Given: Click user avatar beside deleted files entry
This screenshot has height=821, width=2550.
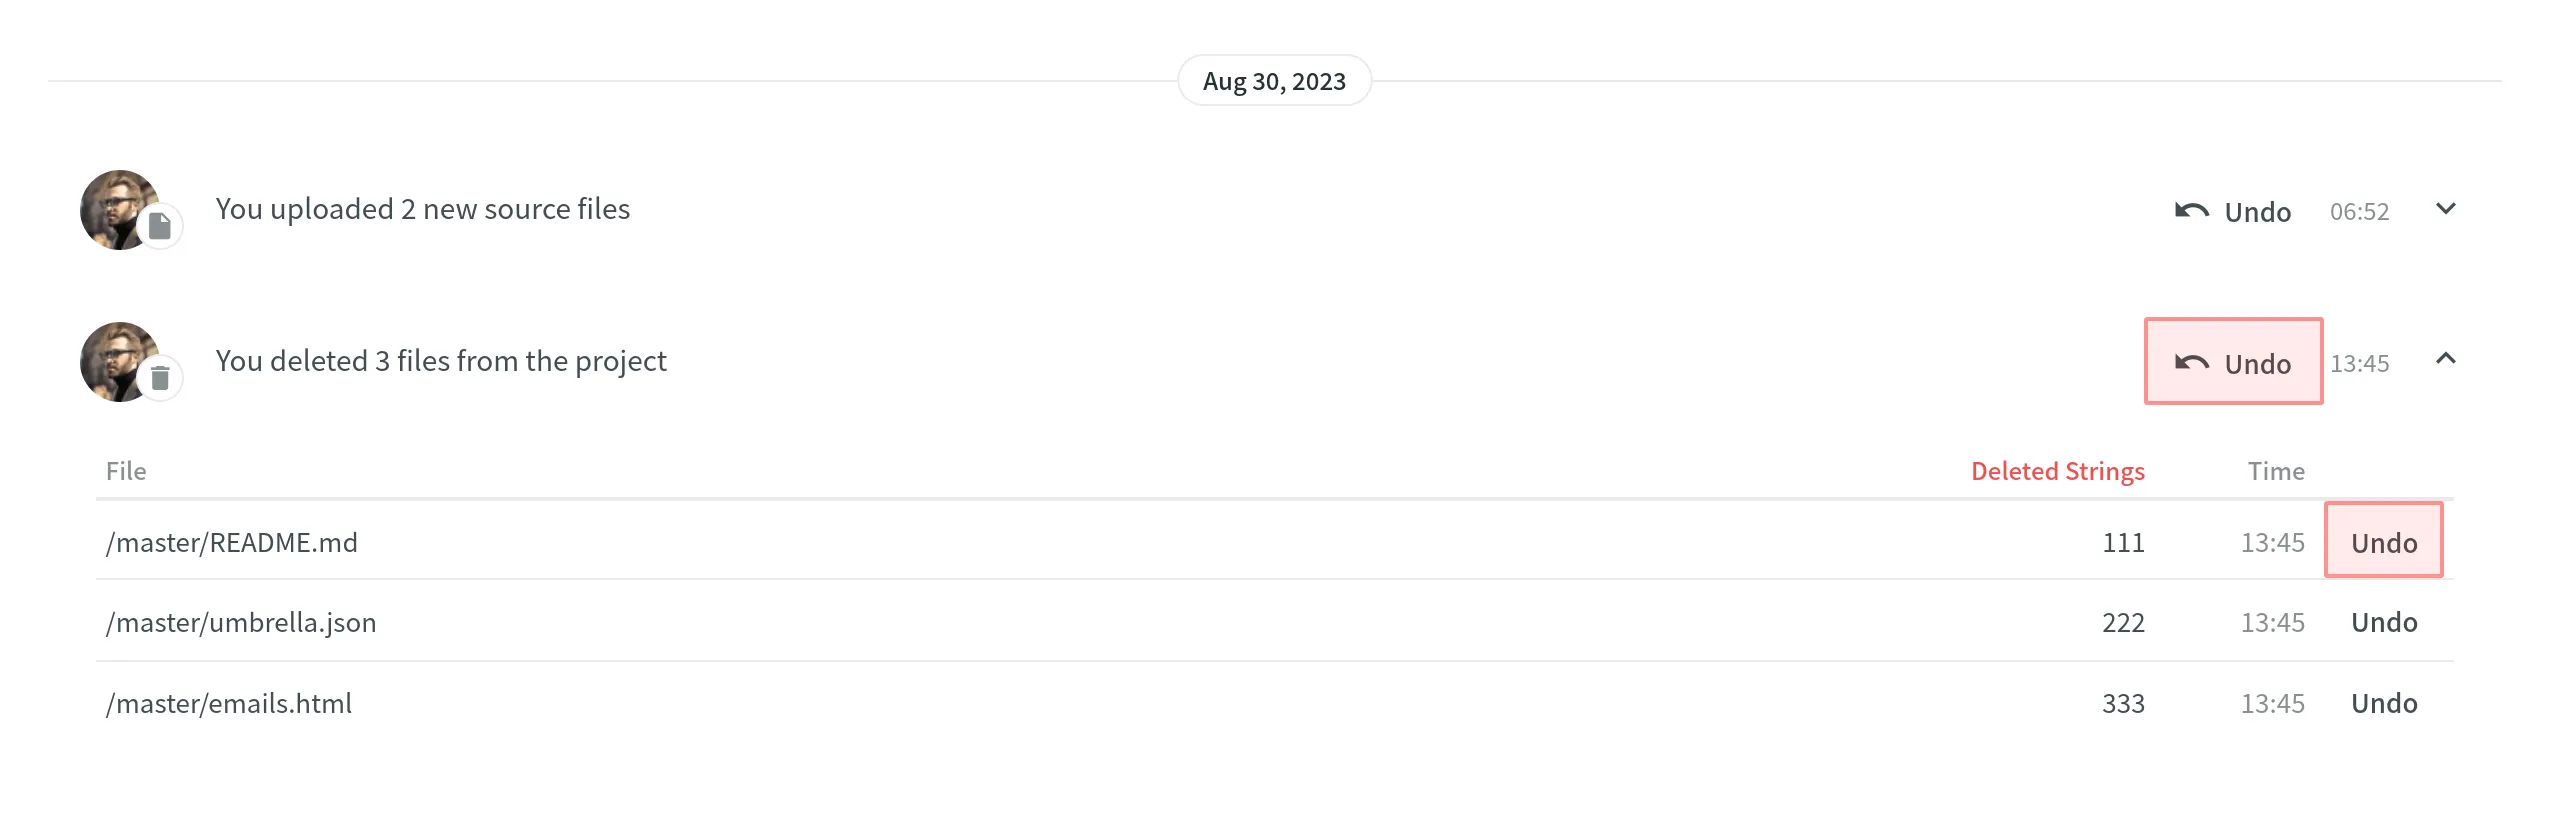Looking at the screenshot, I should click(x=115, y=359).
